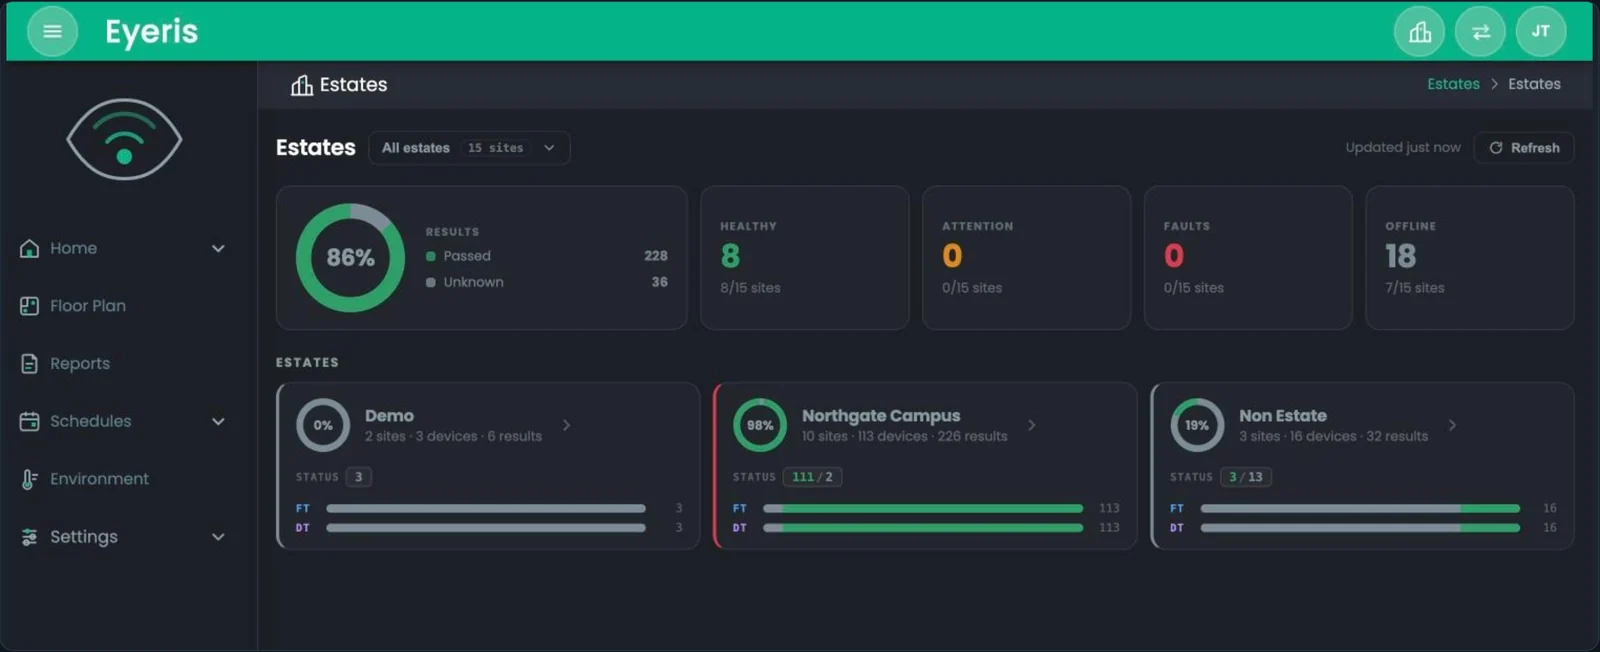The height and width of the screenshot is (652, 1600).
Task: Open Northgate Campus via its chevron
Action: point(1031,425)
